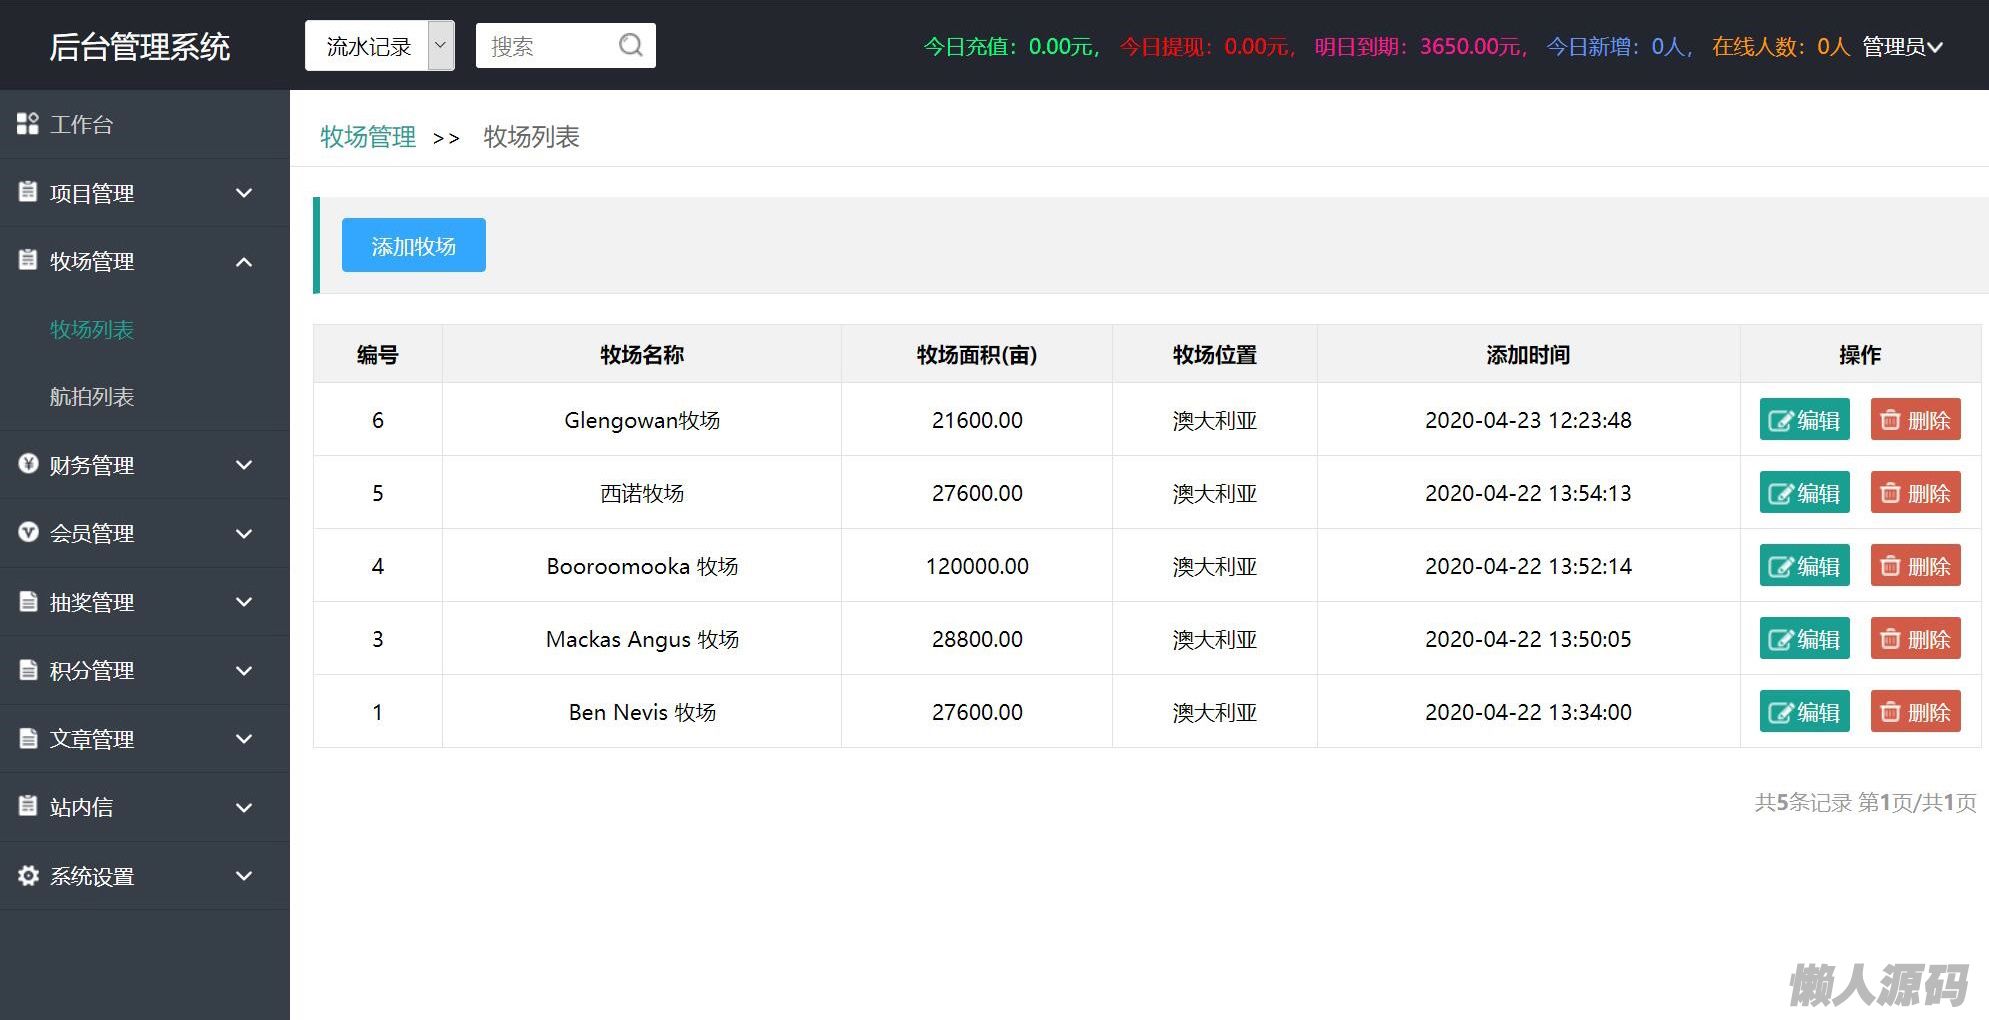Click the 抽奖管理 document icon
Image resolution: width=1989 pixels, height=1020 pixels.
click(28, 602)
